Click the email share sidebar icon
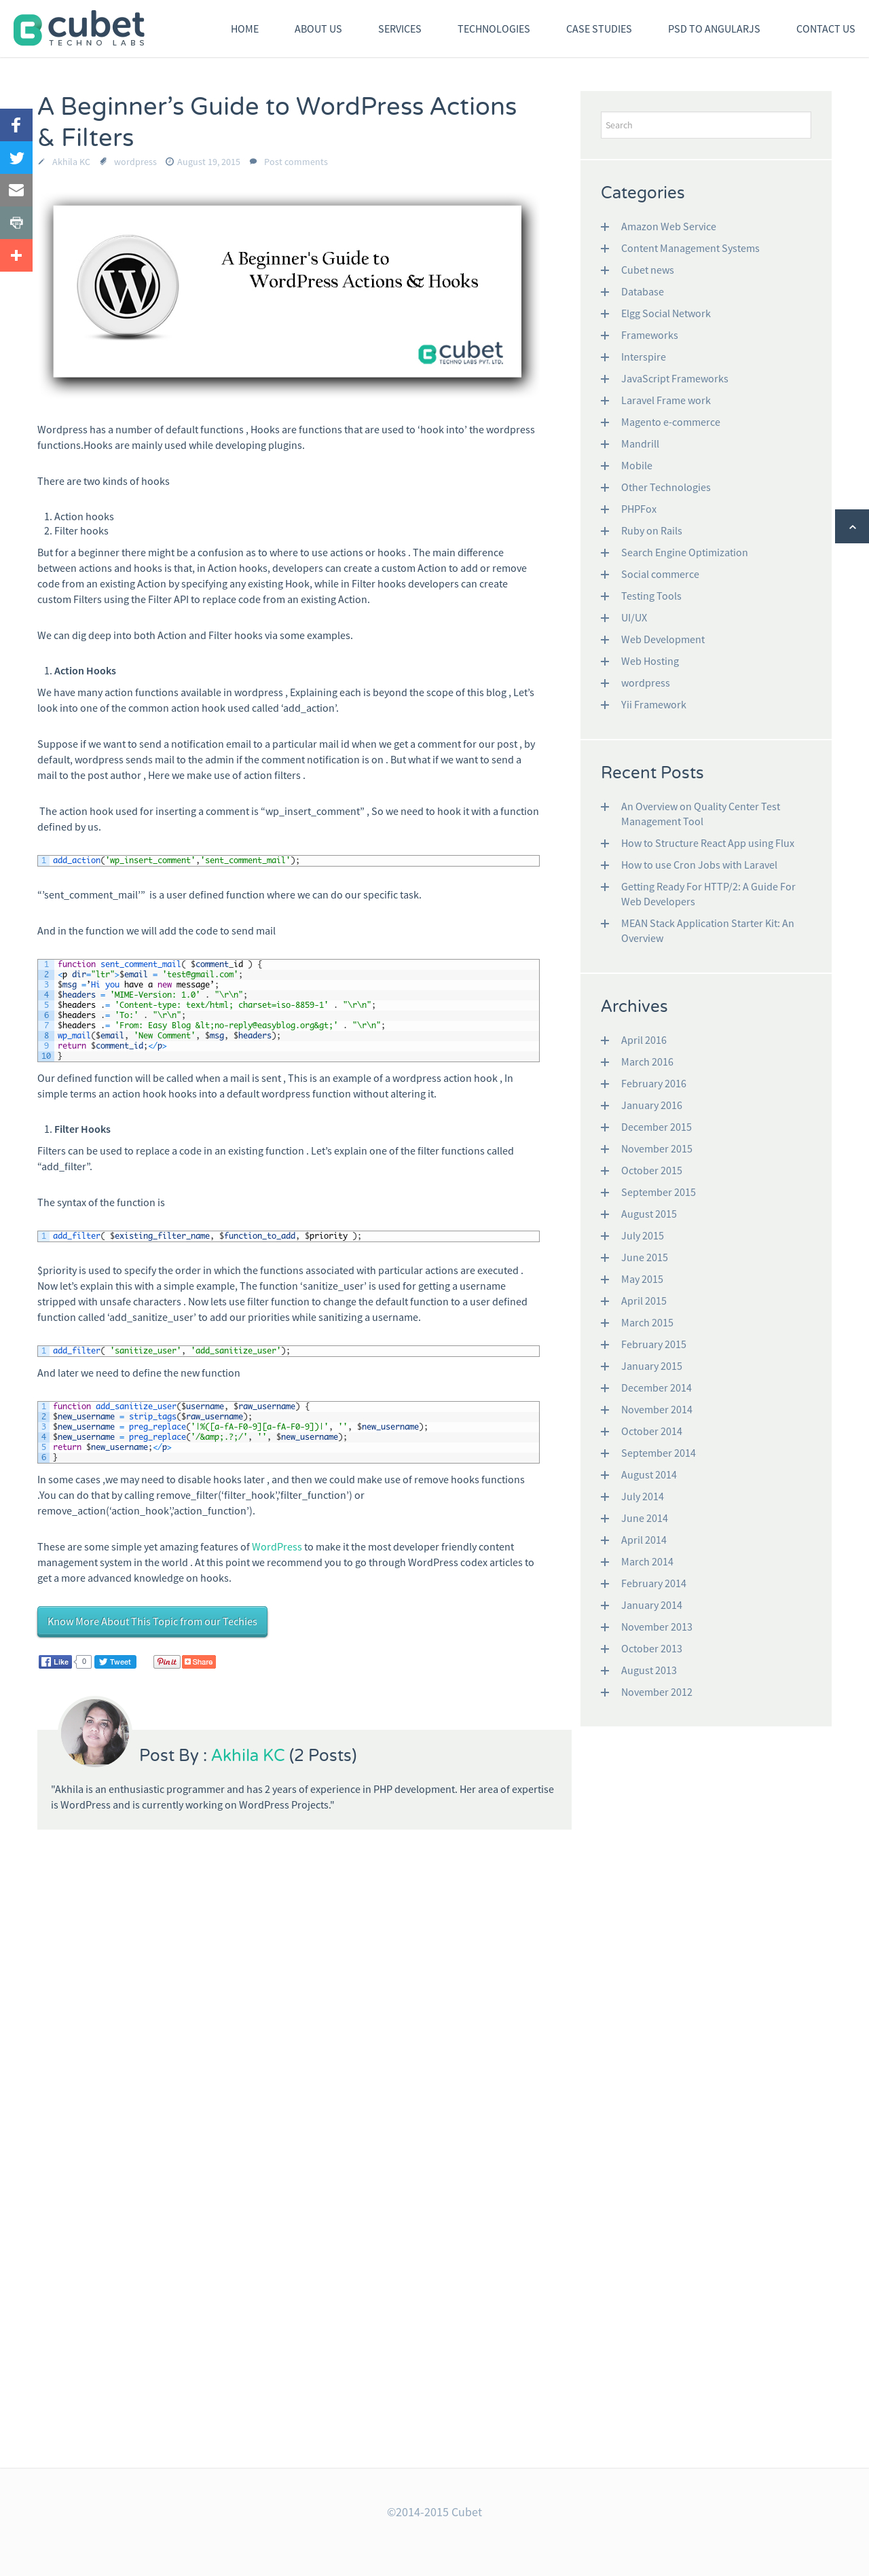This screenshot has height=2576, width=869. tap(16, 190)
